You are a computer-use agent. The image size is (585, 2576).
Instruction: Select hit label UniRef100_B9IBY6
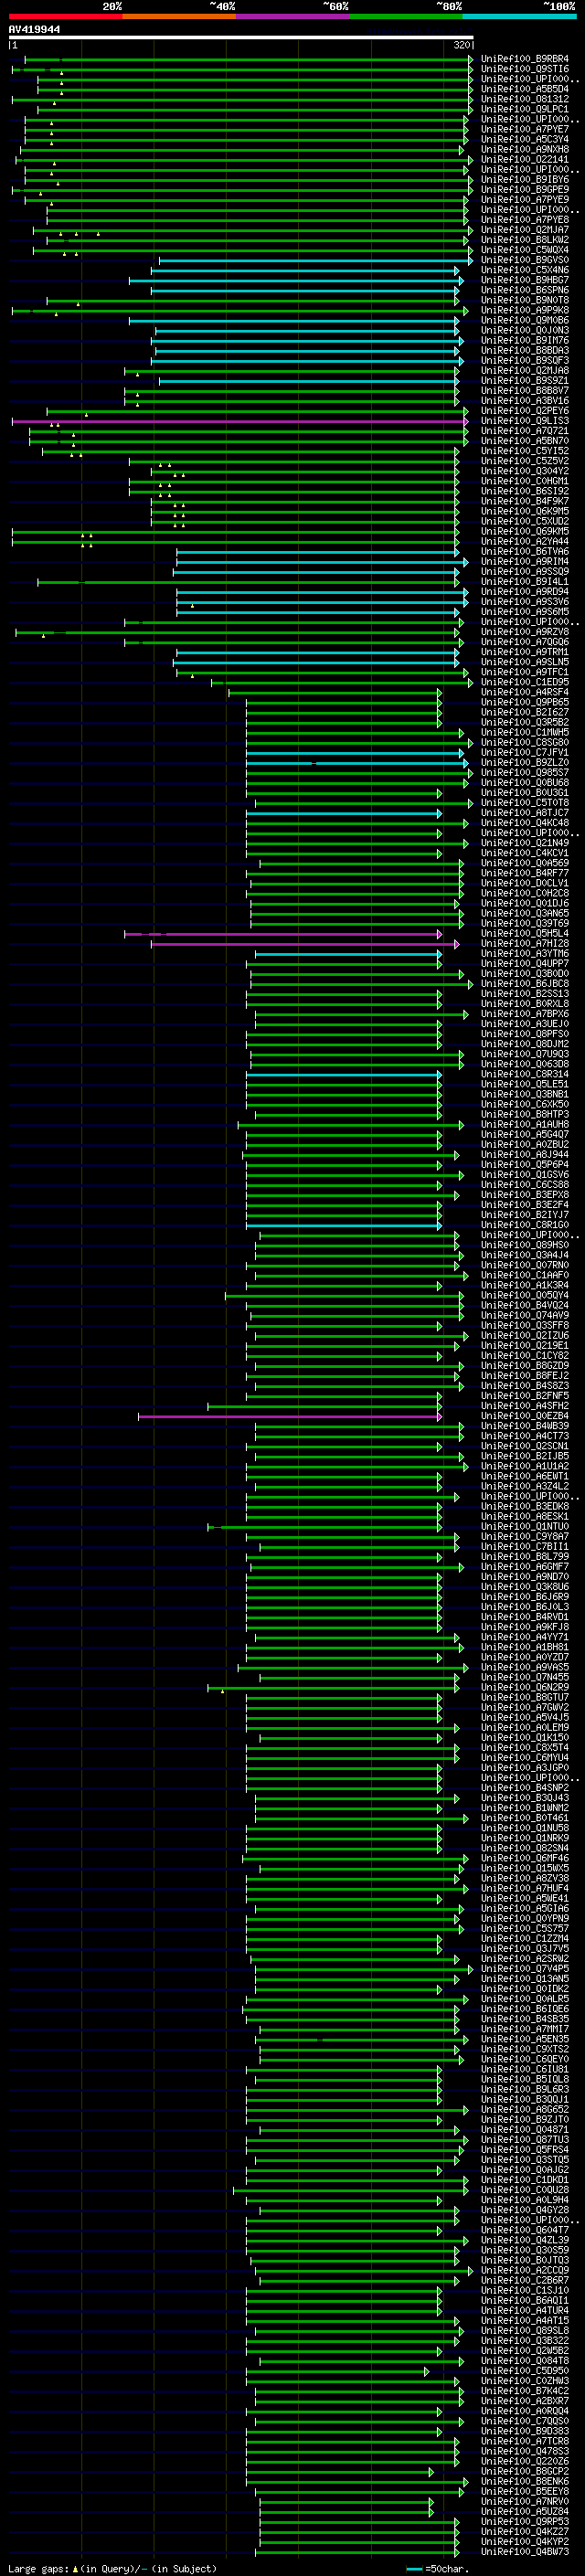pyautogui.click(x=525, y=180)
